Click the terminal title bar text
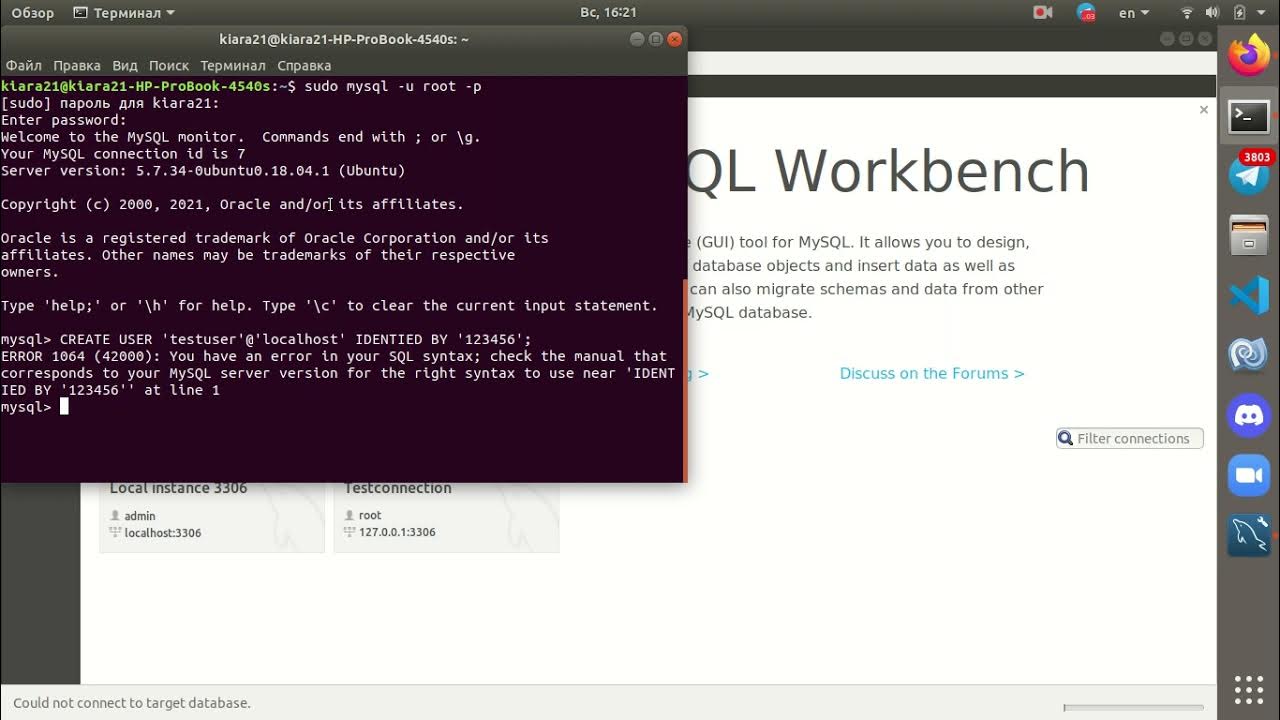The height and width of the screenshot is (720, 1280). [x=344, y=39]
